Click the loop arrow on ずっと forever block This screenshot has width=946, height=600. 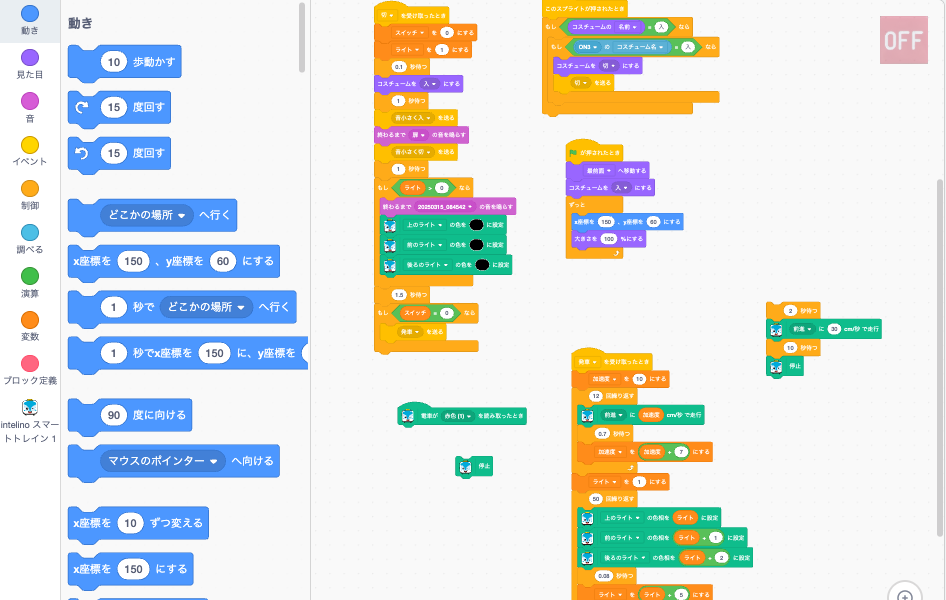(616, 254)
